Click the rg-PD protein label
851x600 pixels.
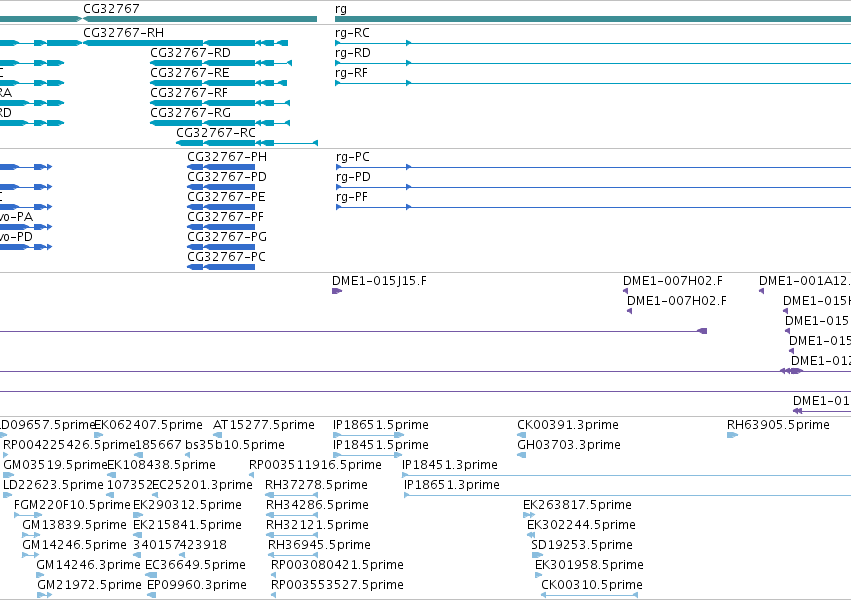[x=353, y=177]
